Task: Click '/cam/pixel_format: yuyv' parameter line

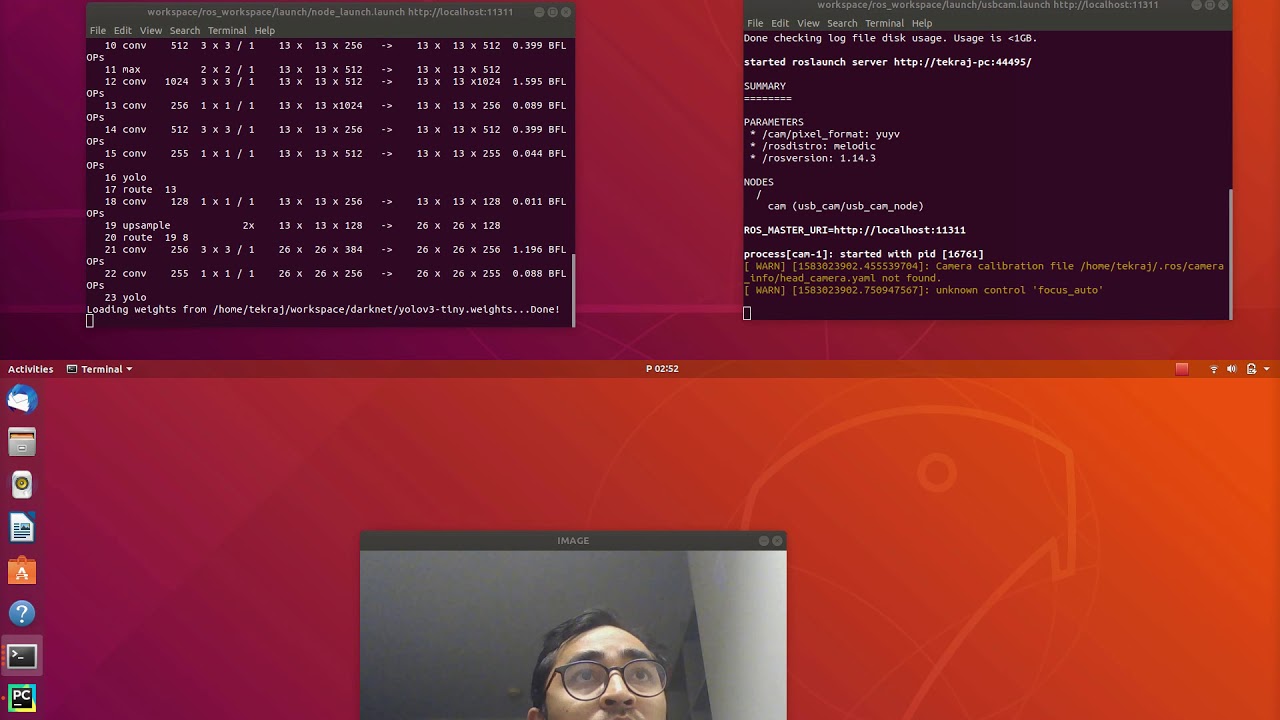Action: click(x=825, y=134)
